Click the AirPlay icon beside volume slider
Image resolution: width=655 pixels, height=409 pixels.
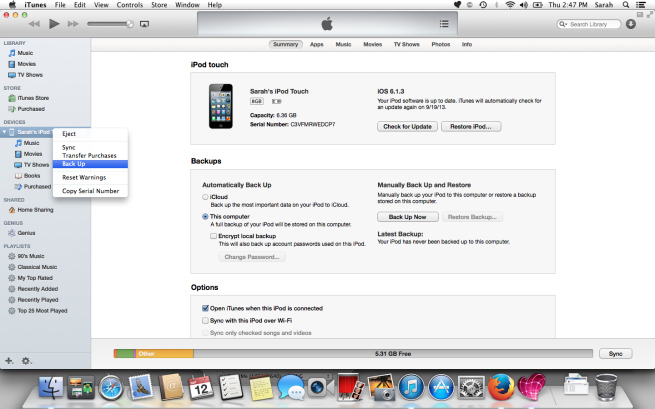pos(145,23)
